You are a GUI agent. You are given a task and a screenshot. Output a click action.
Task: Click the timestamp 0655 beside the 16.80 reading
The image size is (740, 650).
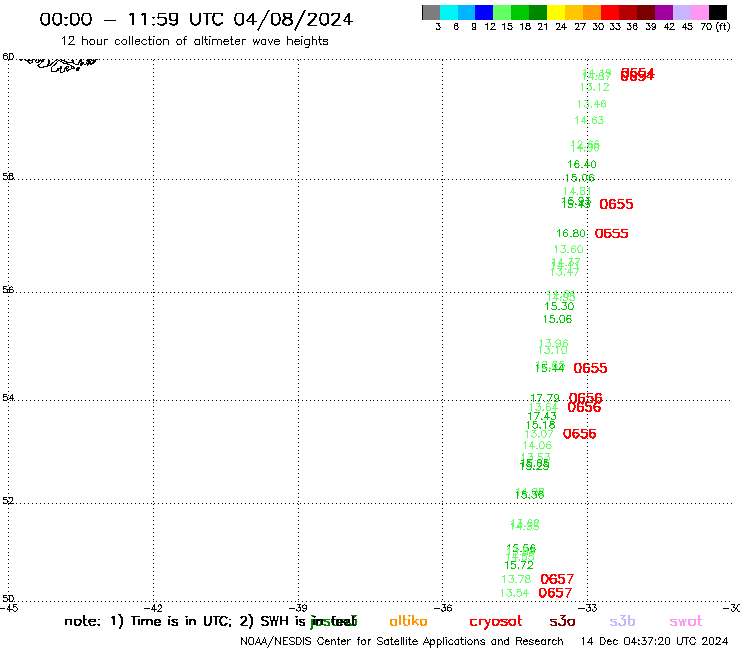[x=612, y=234]
